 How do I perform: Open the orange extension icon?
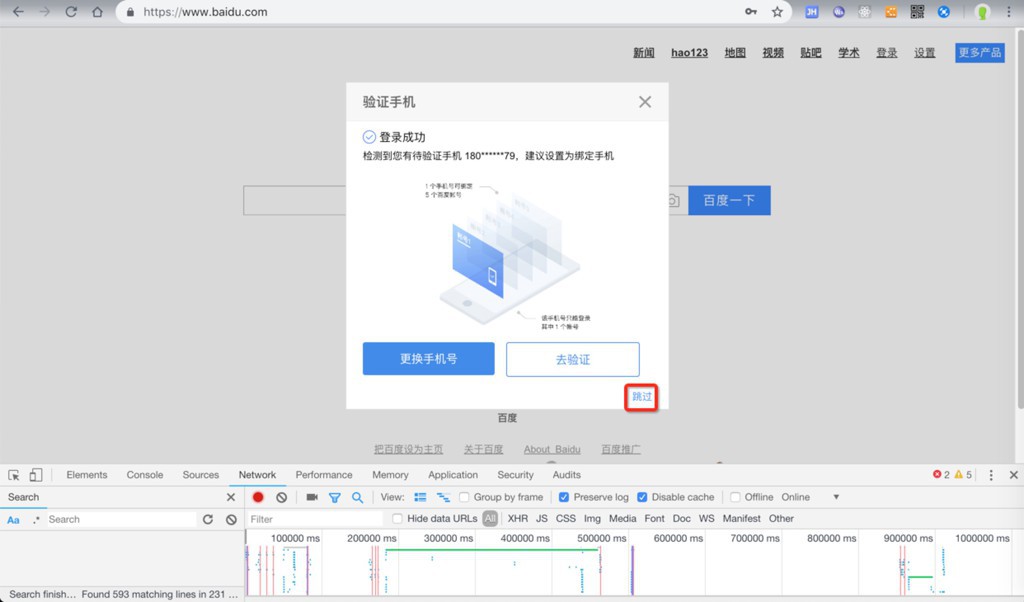point(891,12)
